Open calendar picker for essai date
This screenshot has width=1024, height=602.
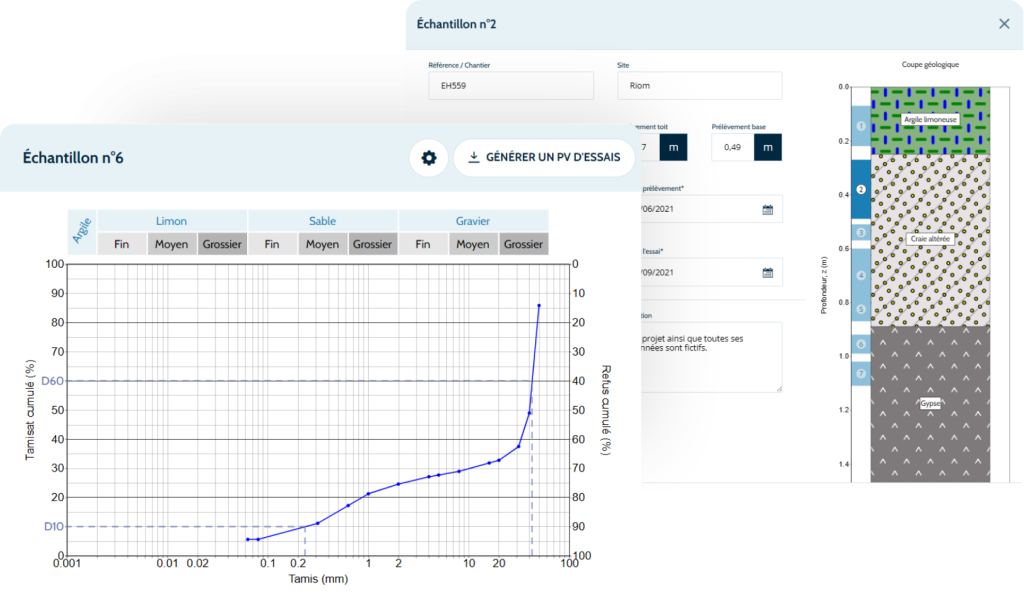767,272
